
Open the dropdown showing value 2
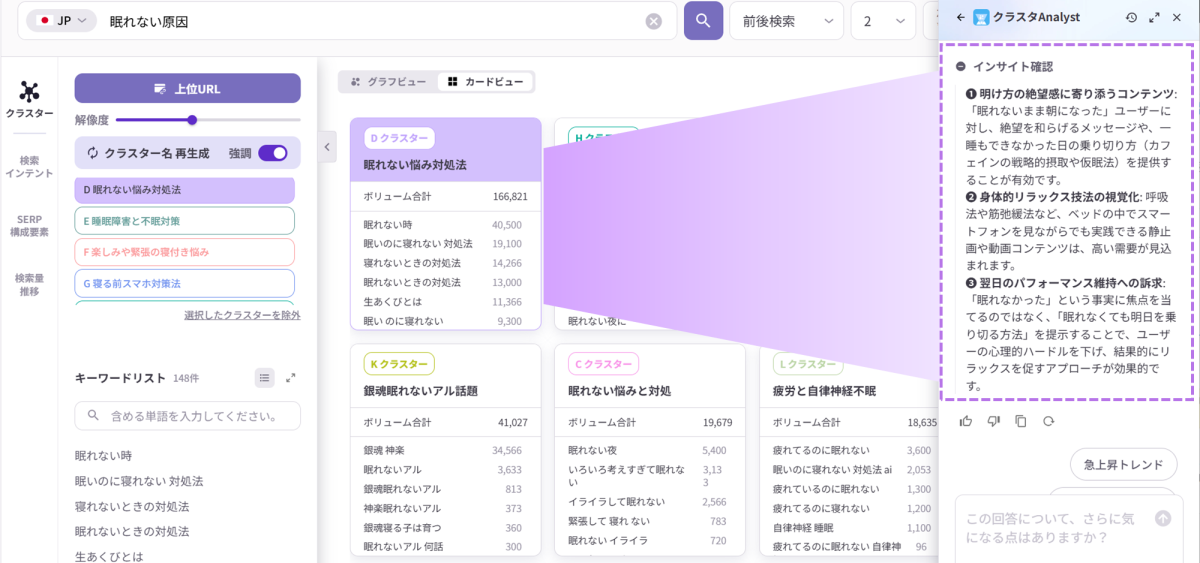coord(883,21)
